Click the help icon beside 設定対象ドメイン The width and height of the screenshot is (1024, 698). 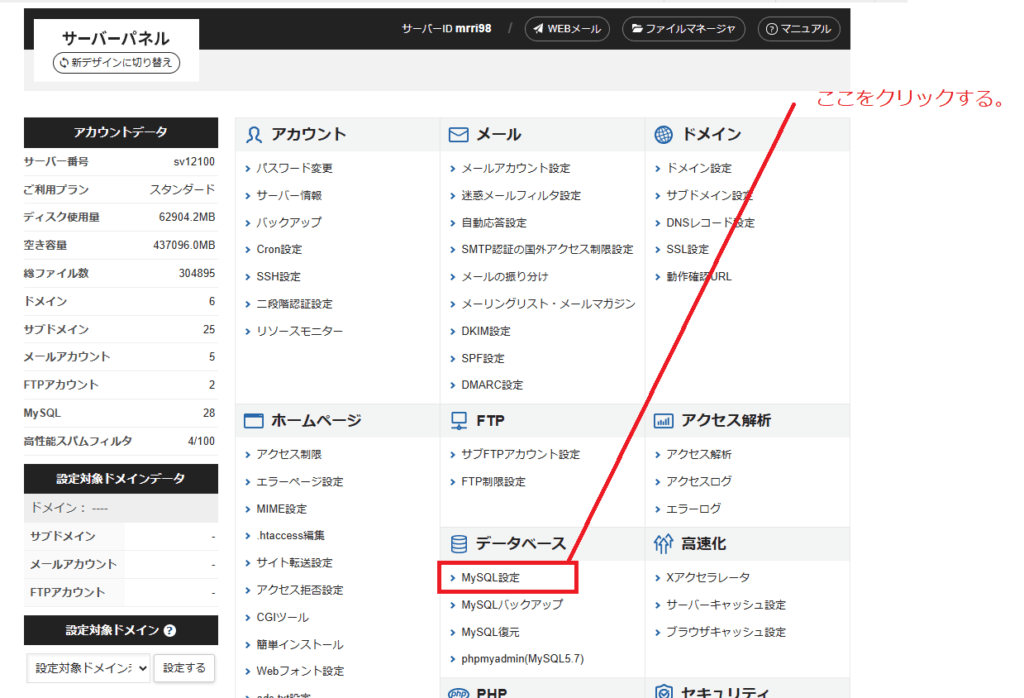coord(170,631)
